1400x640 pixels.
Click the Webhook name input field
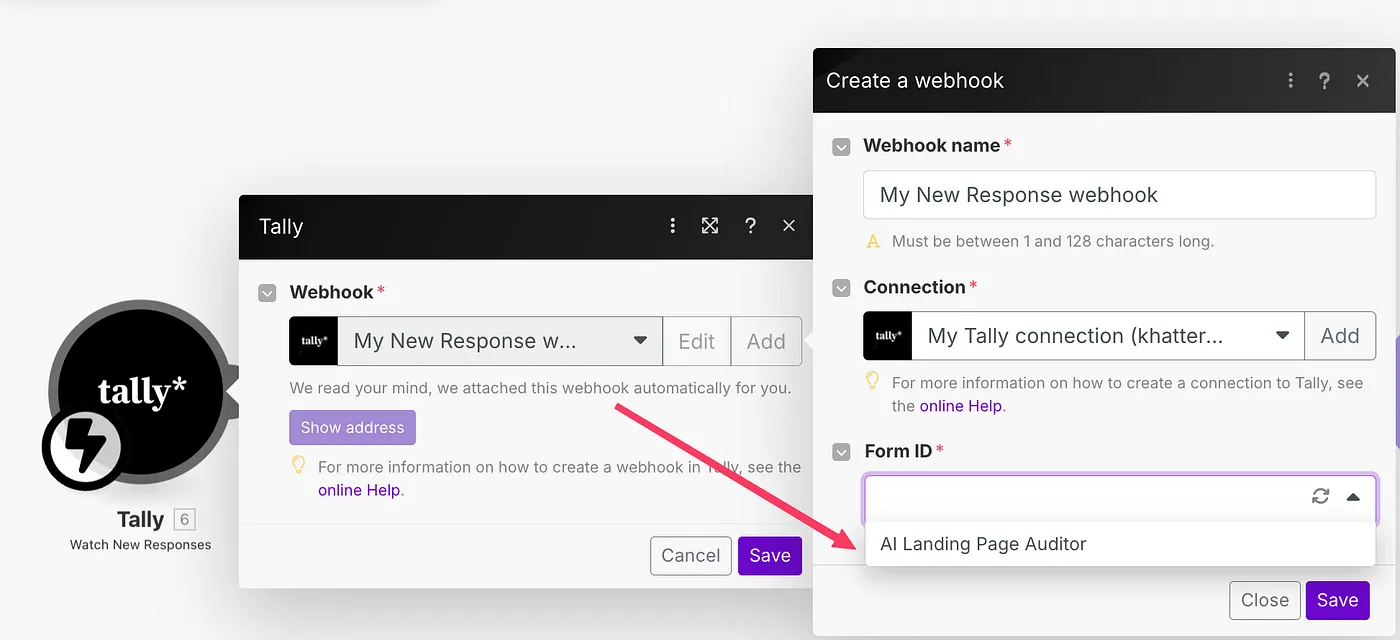1119,195
